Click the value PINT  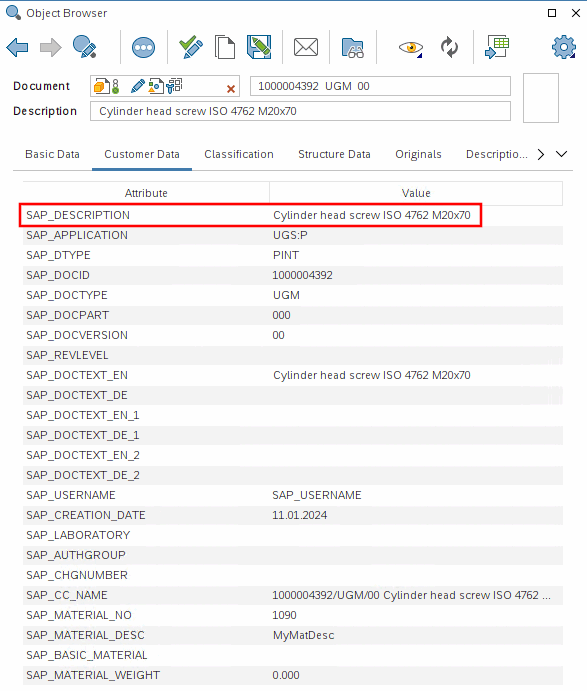(x=286, y=255)
